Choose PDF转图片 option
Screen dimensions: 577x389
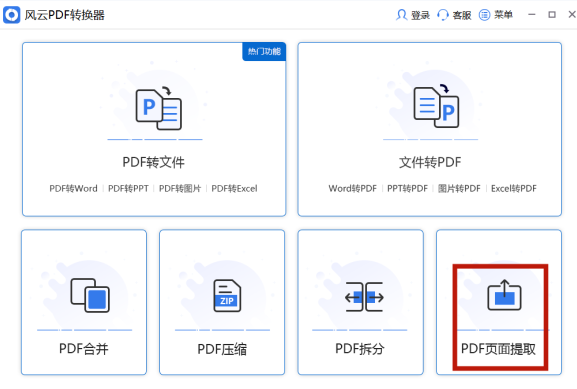point(180,188)
